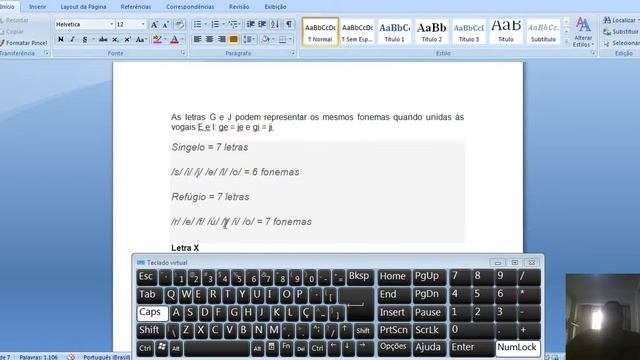Viewport: 640px width, 360px height.
Task: Align text left
Action: [198, 40]
